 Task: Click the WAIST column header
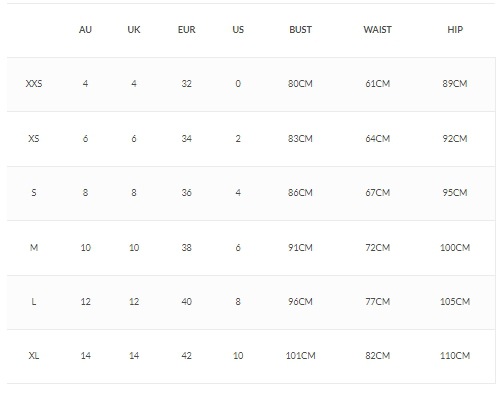point(377,30)
